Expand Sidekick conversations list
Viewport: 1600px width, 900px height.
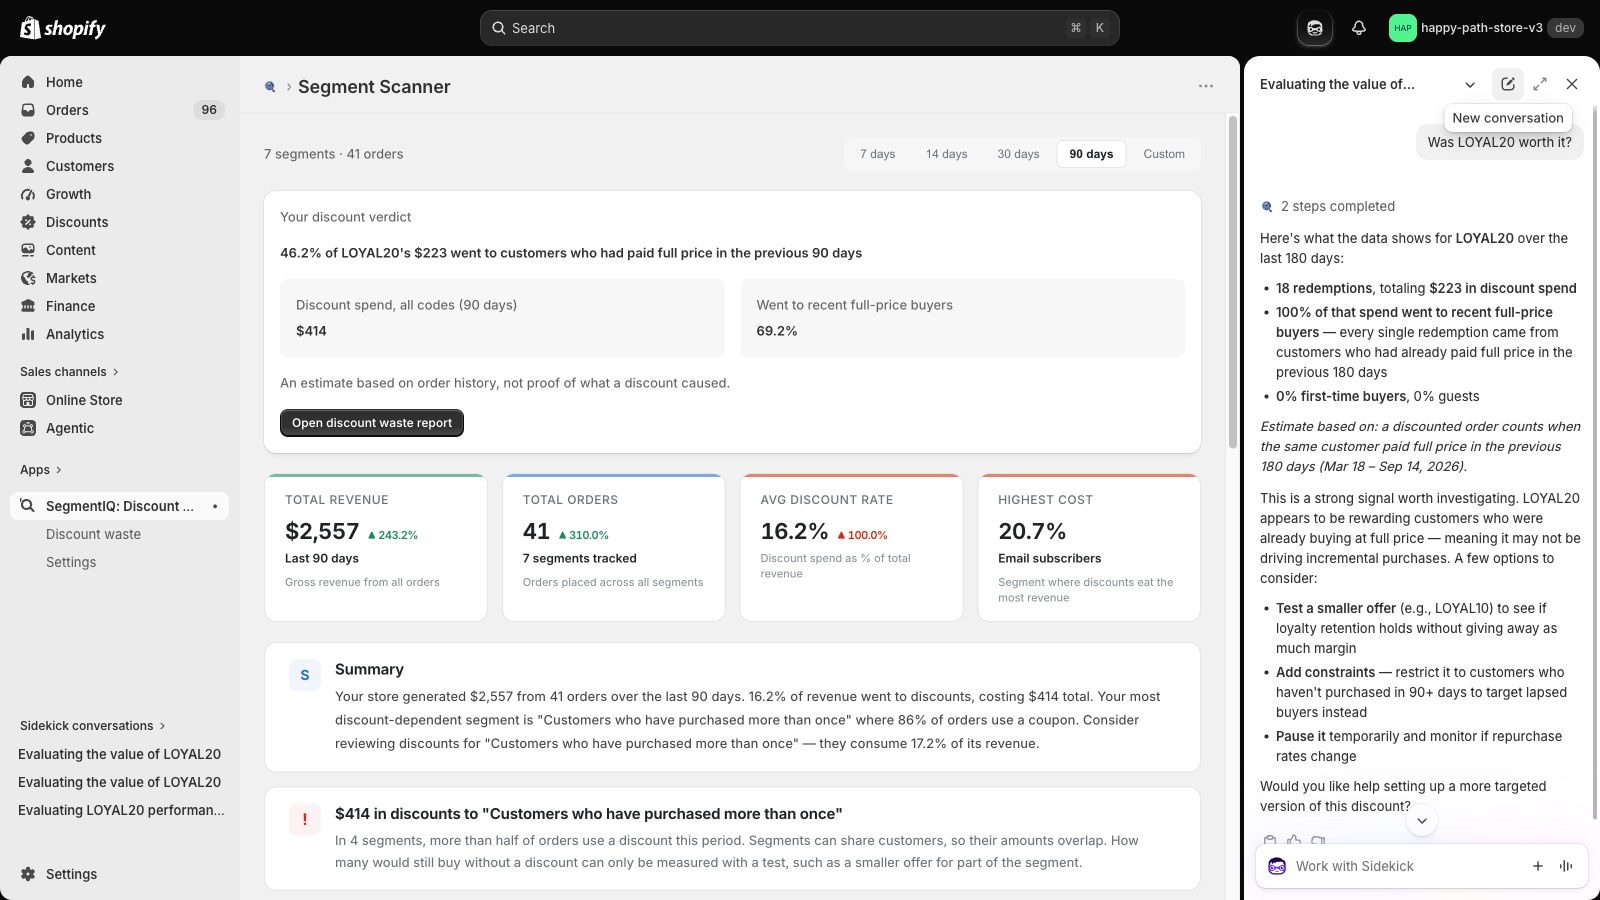coord(93,726)
